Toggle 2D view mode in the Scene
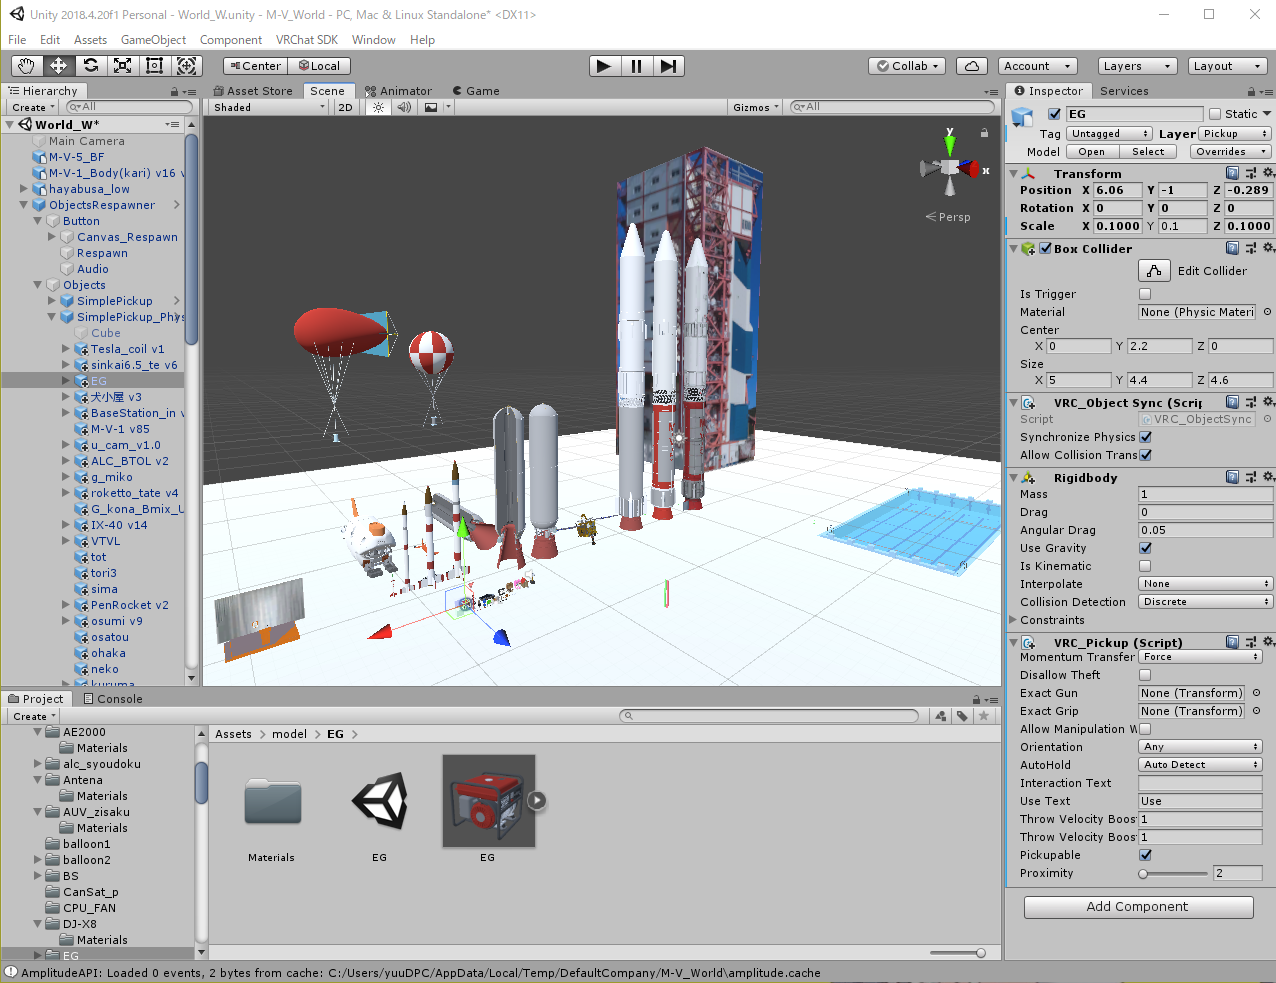1276x983 pixels. tap(345, 107)
